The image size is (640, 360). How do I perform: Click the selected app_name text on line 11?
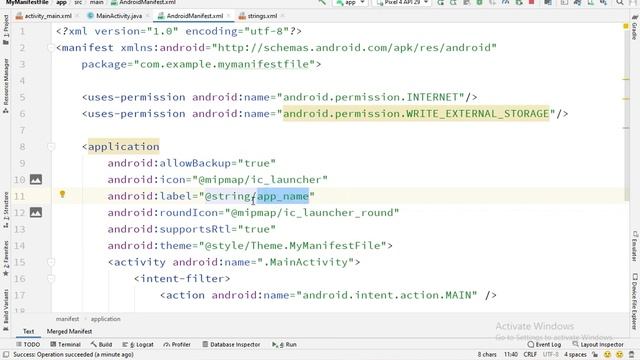[x=282, y=196]
